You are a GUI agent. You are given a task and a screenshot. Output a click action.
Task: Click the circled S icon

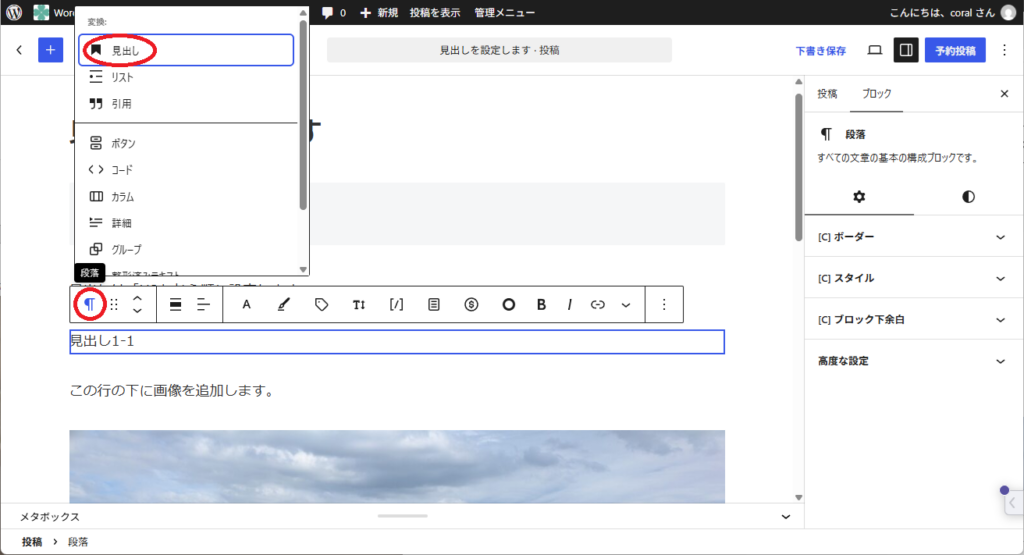tap(472, 304)
